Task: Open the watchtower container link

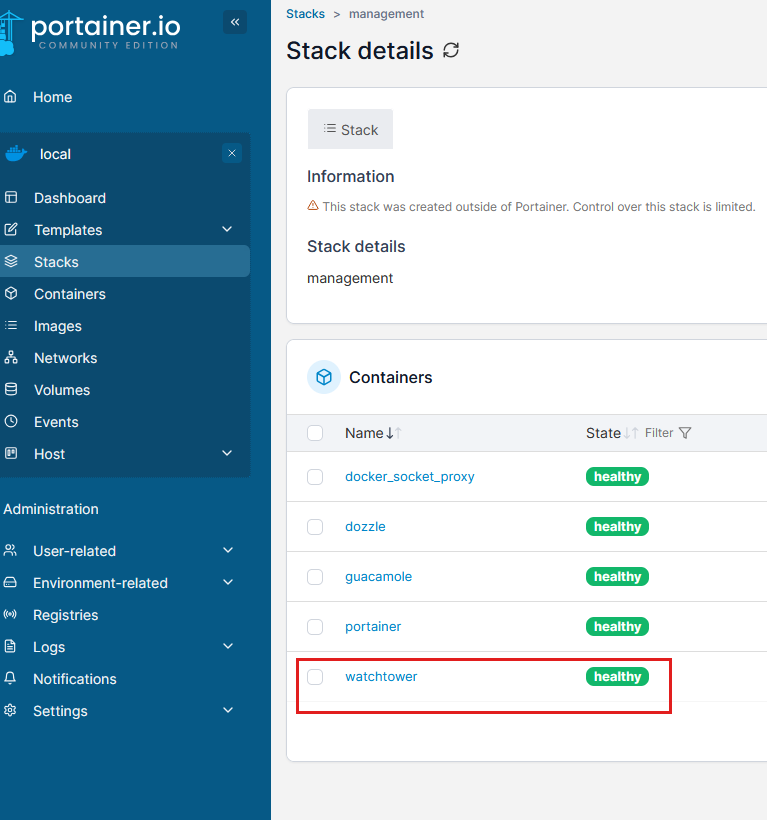Action: (x=381, y=677)
